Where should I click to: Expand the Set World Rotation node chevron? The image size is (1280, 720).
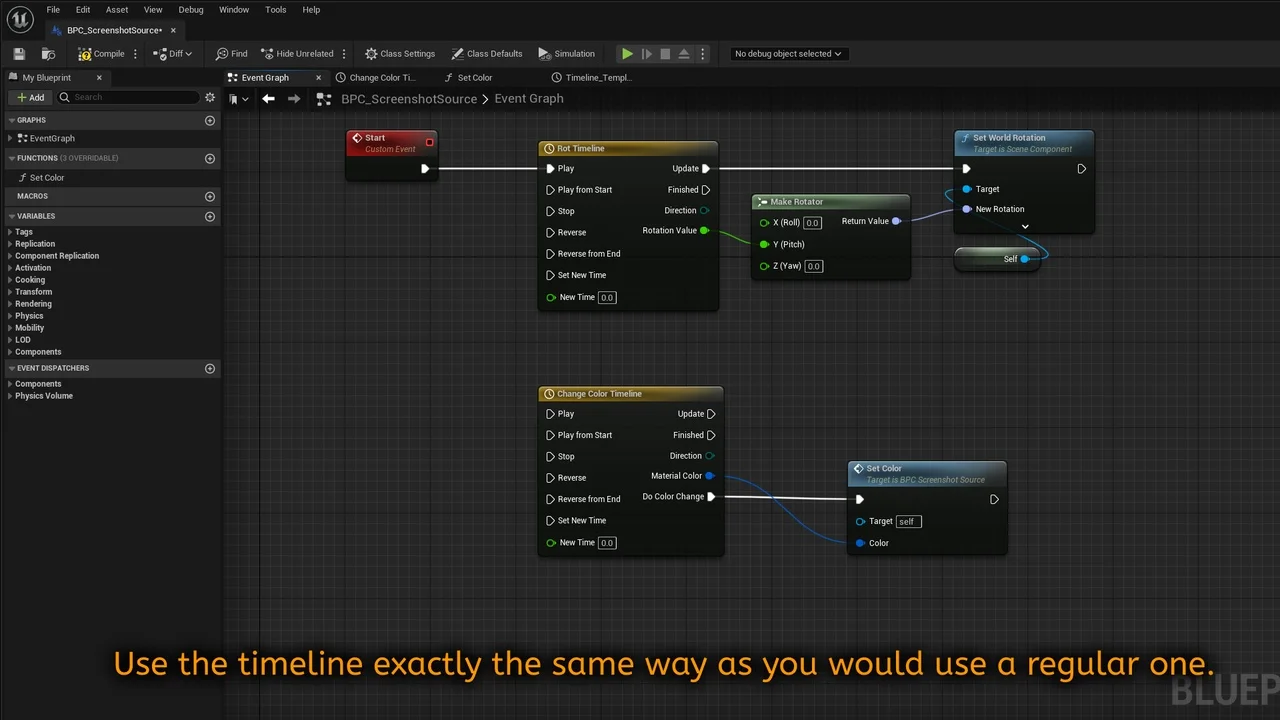pos(1025,227)
